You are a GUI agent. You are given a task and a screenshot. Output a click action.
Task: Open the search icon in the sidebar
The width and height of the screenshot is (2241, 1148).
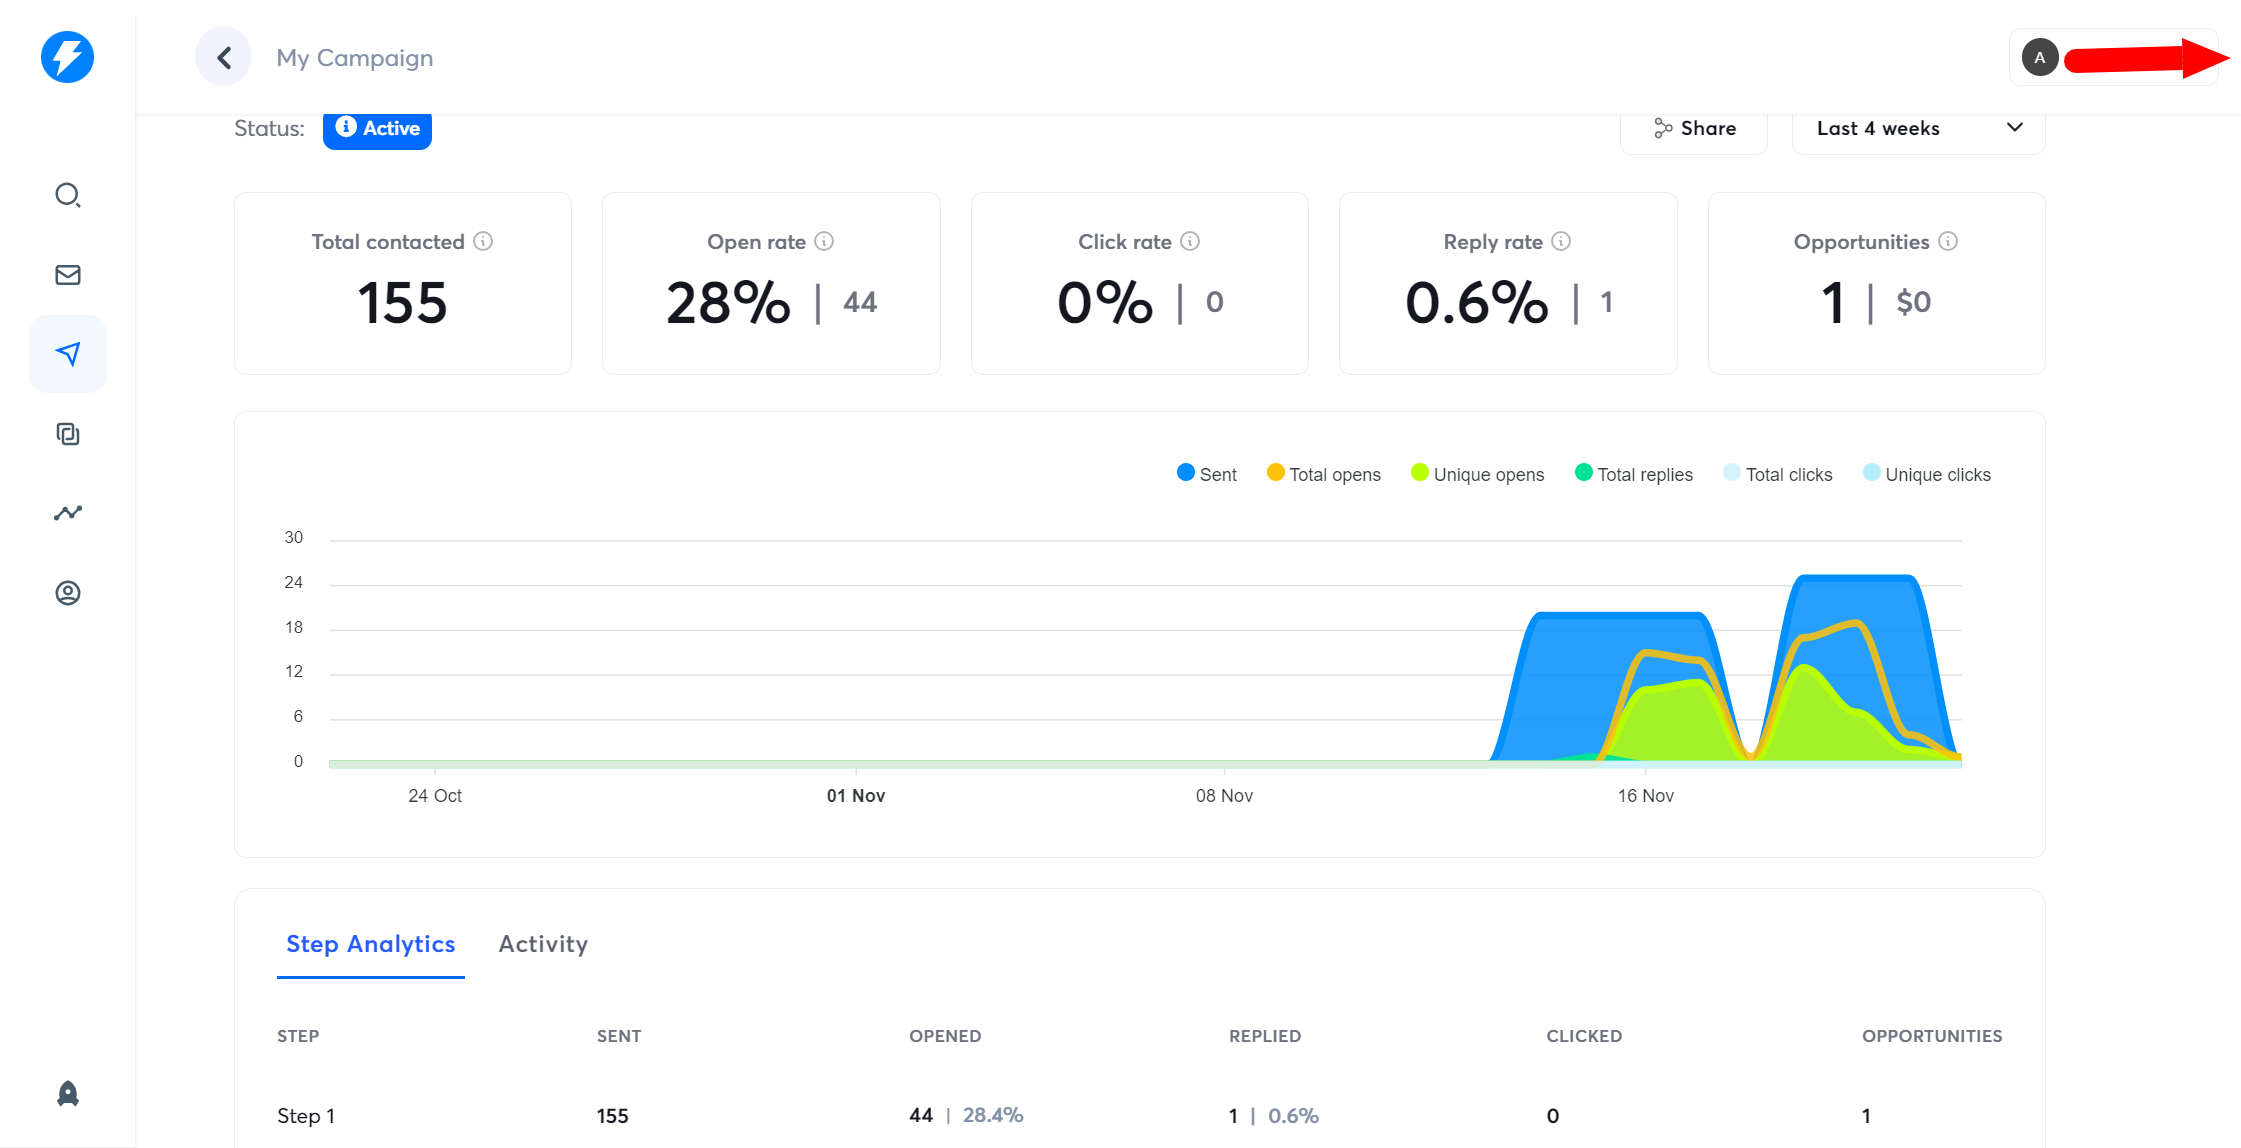coord(67,195)
